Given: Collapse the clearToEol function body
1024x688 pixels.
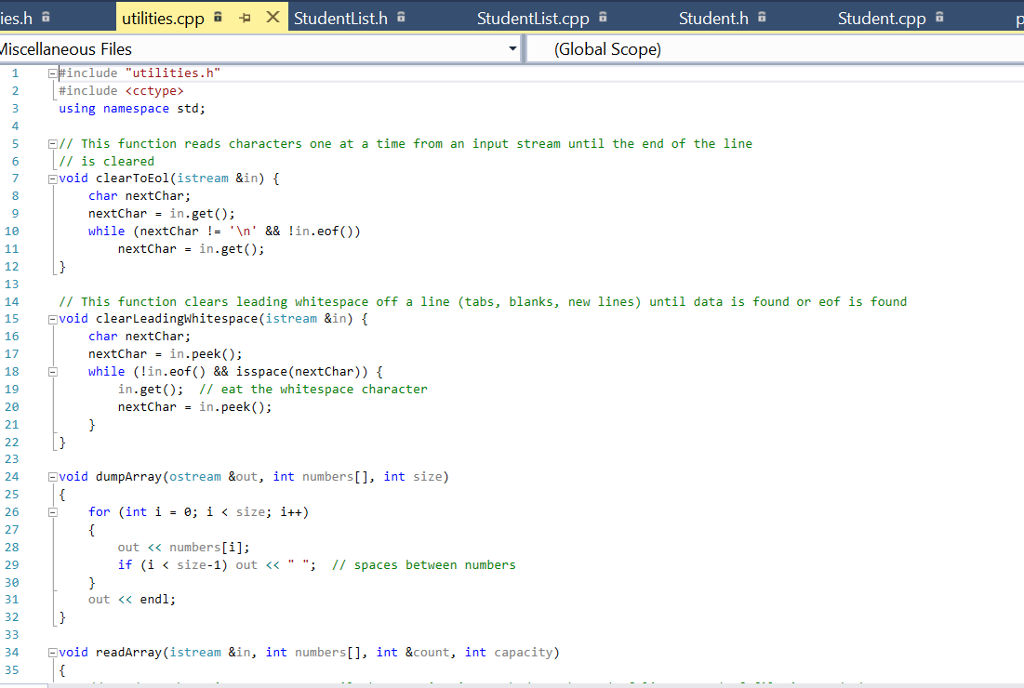Looking at the screenshot, I should click(x=50, y=178).
